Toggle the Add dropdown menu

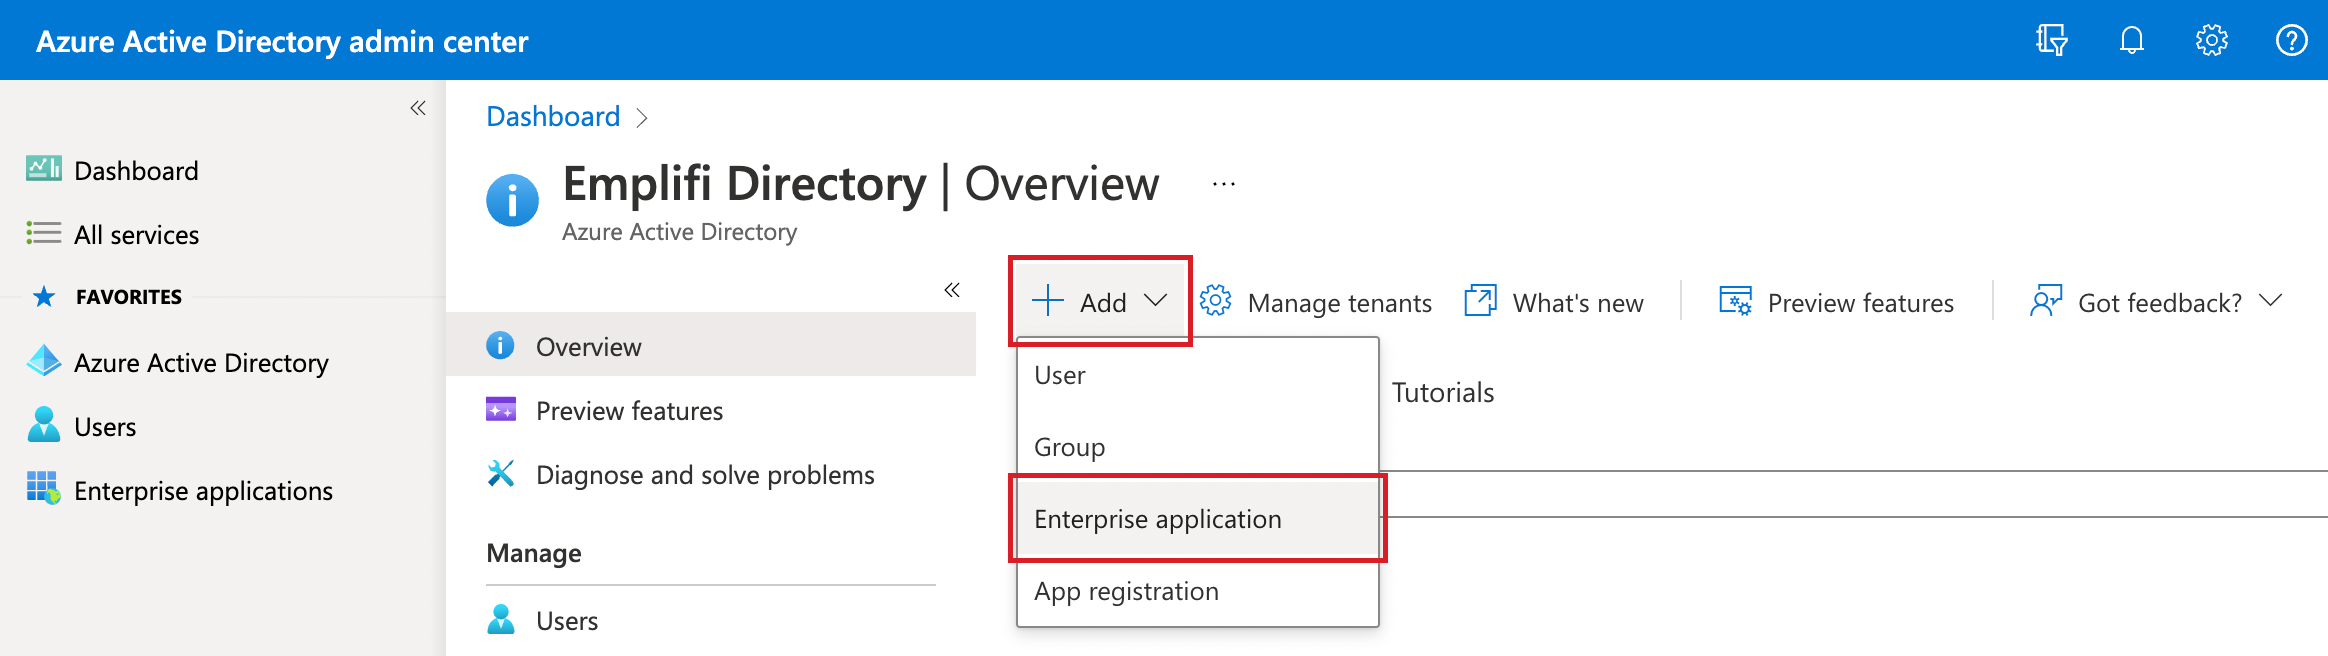click(x=1100, y=302)
